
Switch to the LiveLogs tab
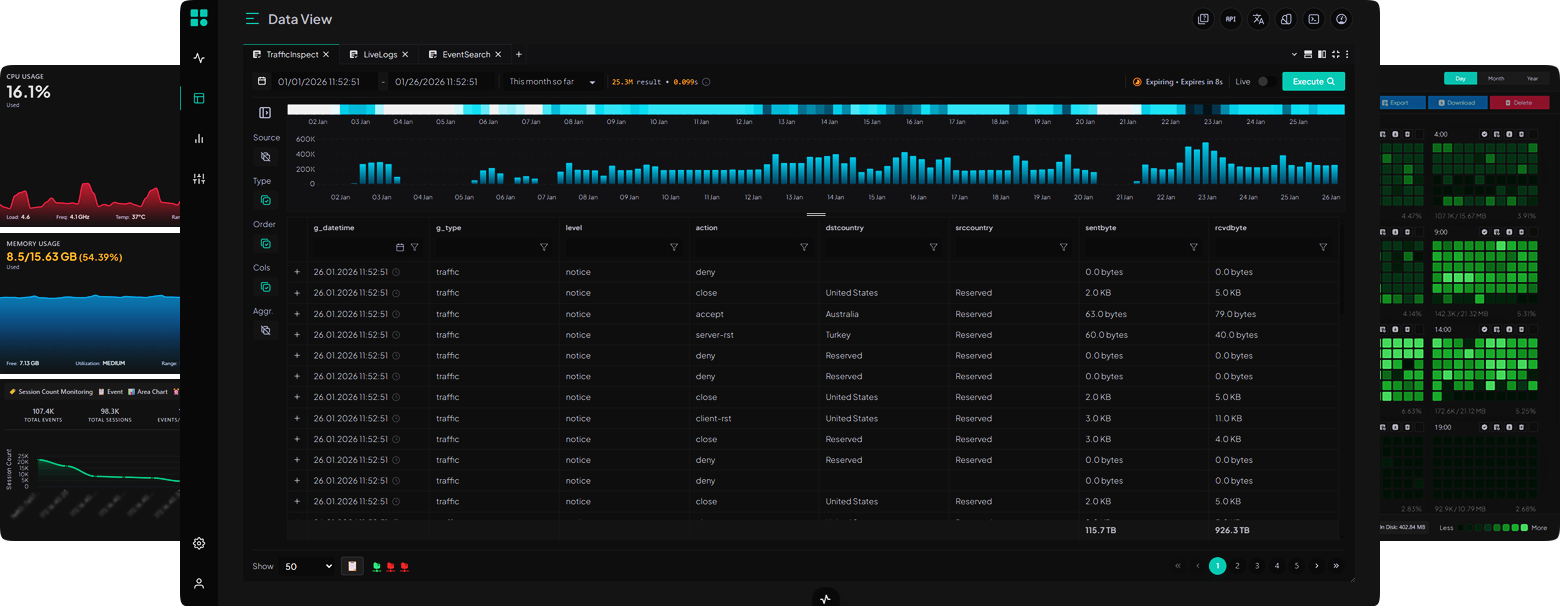click(x=381, y=54)
